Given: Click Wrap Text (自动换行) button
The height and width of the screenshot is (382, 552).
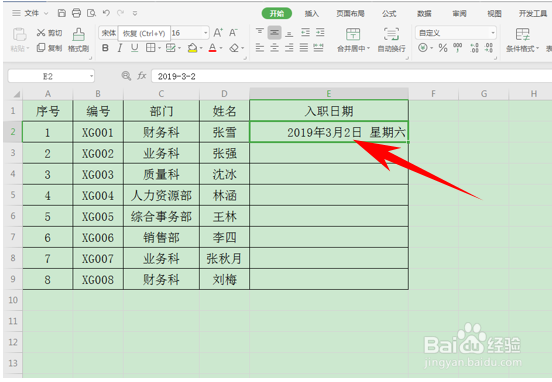Looking at the screenshot, I should (391, 40).
